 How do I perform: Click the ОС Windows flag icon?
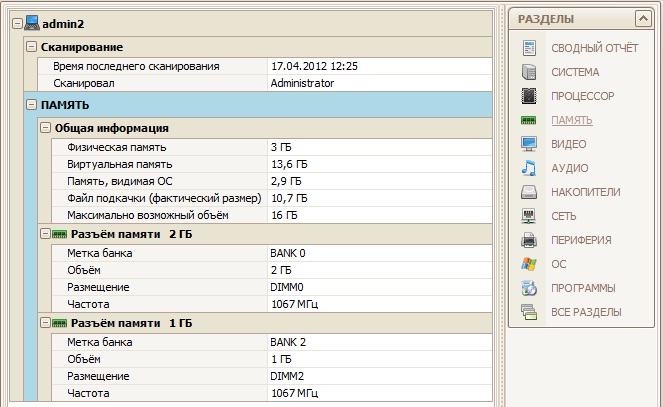[529, 264]
